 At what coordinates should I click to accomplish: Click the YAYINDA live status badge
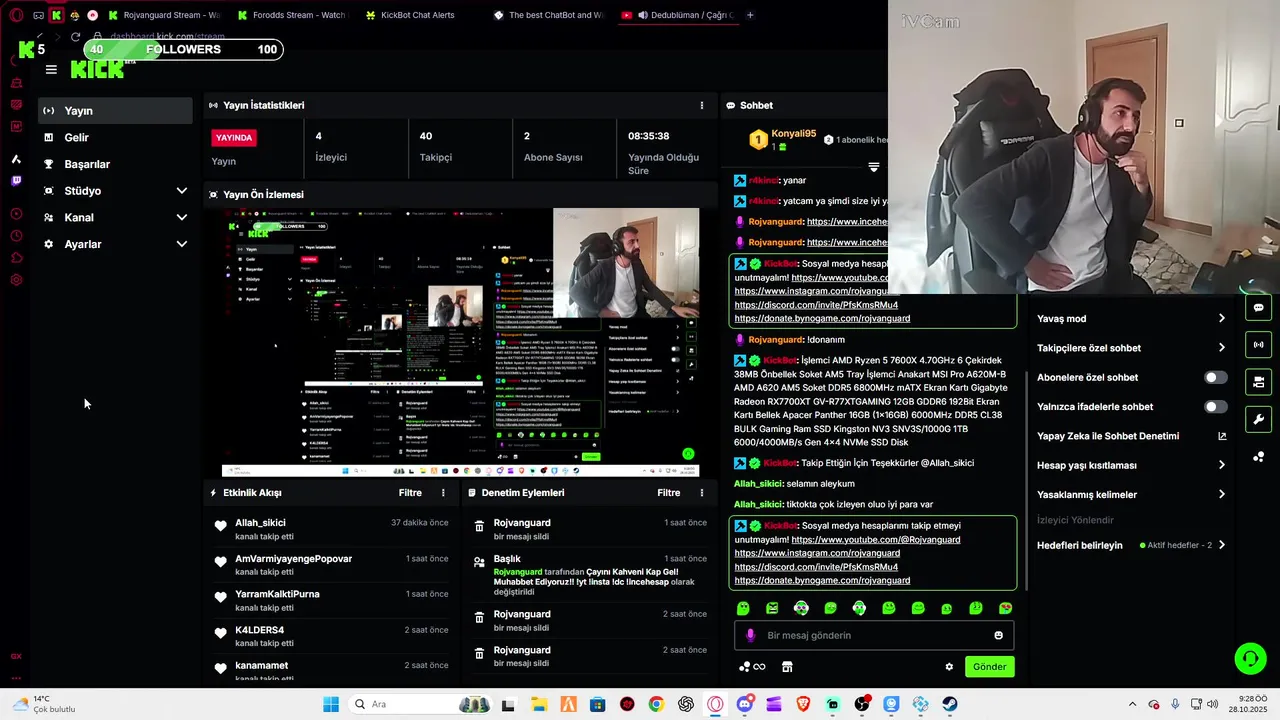point(234,138)
